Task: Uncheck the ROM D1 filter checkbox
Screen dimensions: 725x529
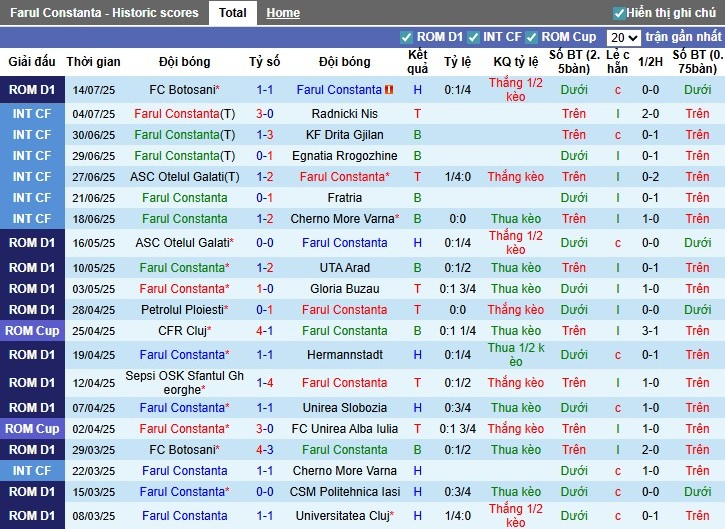Action: [x=406, y=37]
